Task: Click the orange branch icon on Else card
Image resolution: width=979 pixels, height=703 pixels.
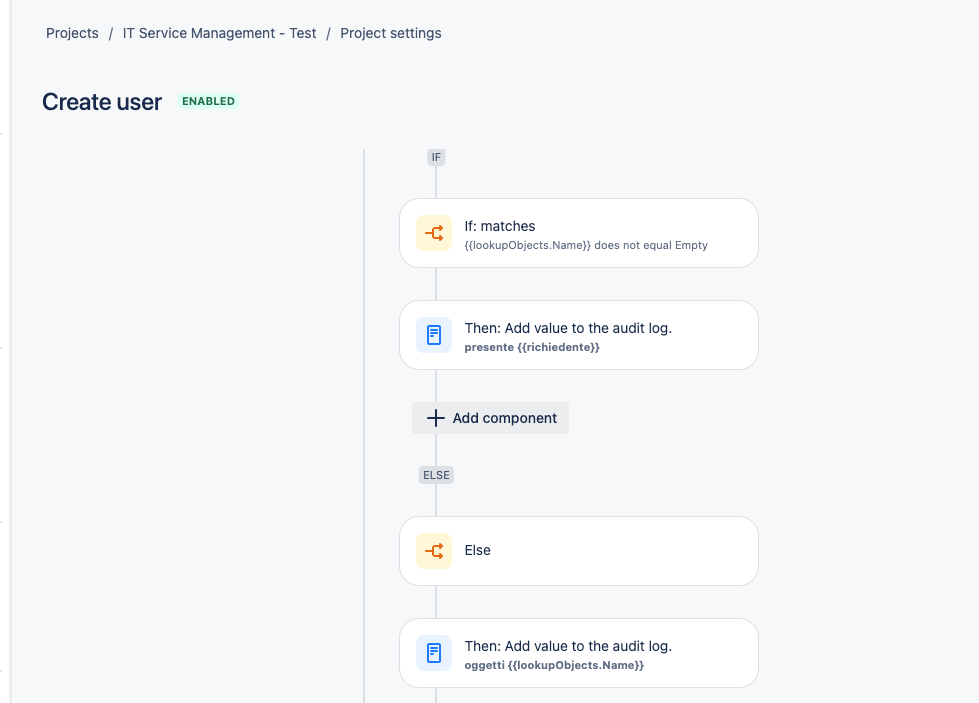Action: click(x=434, y=551)
